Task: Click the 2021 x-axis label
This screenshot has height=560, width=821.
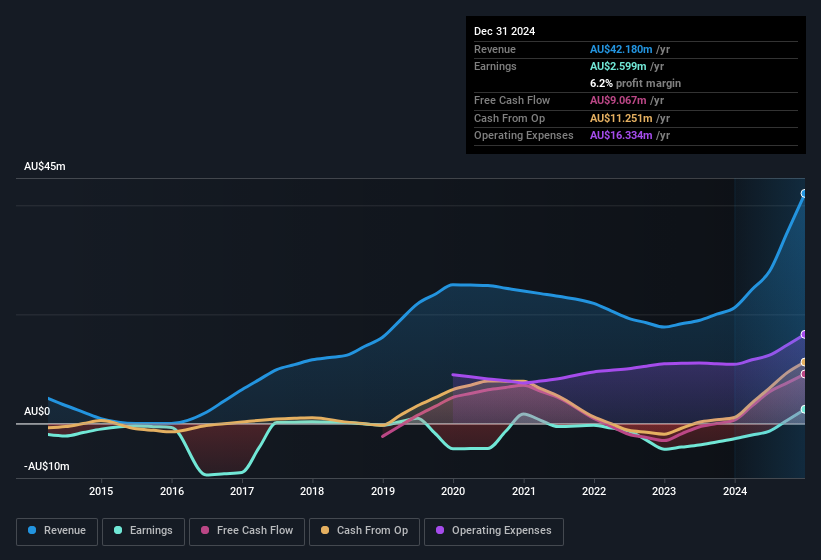Action: click(524, 491)
